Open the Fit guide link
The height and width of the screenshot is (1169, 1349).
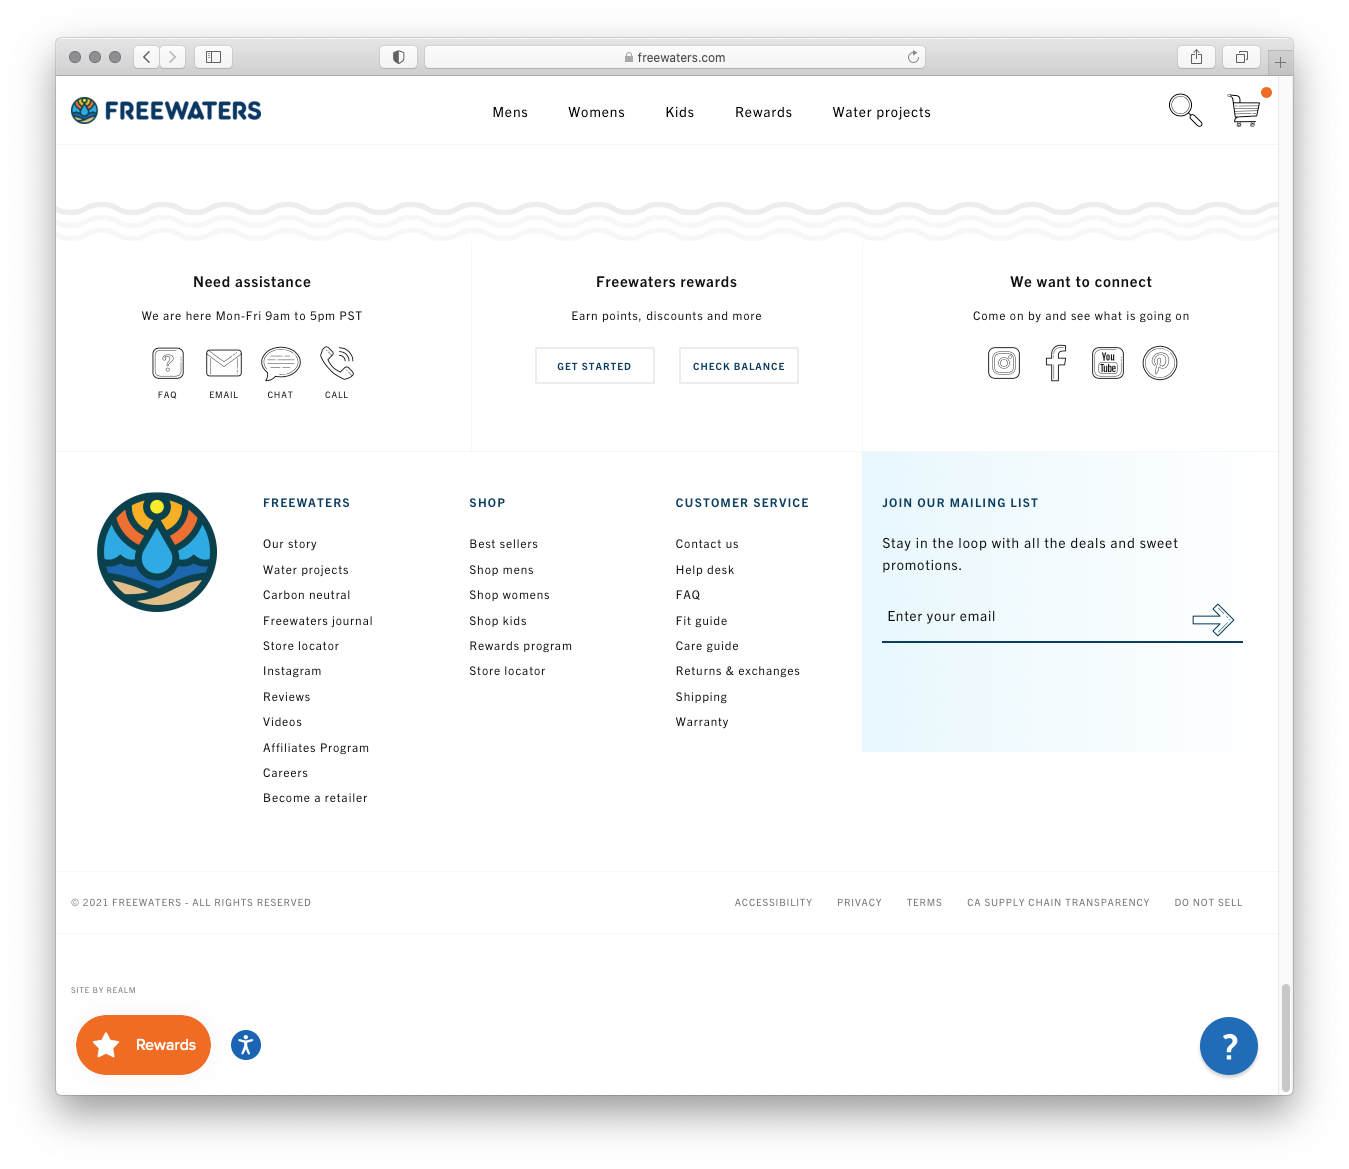(702, 621)
